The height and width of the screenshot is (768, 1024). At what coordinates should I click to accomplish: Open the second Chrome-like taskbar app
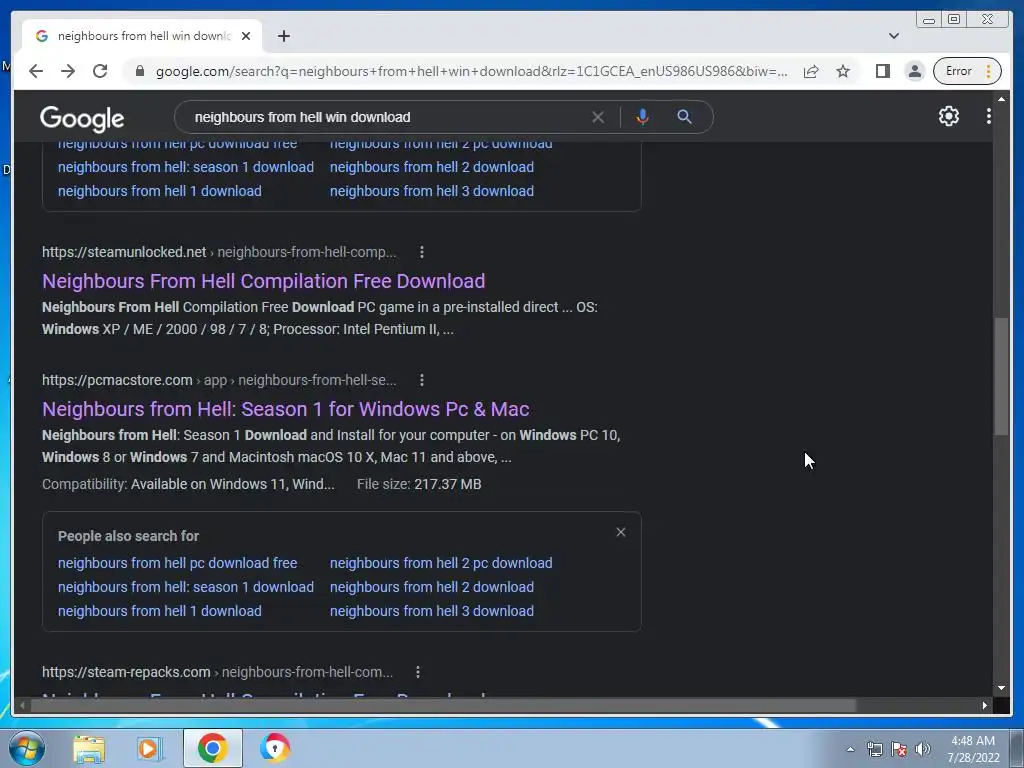click(x=275, y=748)
